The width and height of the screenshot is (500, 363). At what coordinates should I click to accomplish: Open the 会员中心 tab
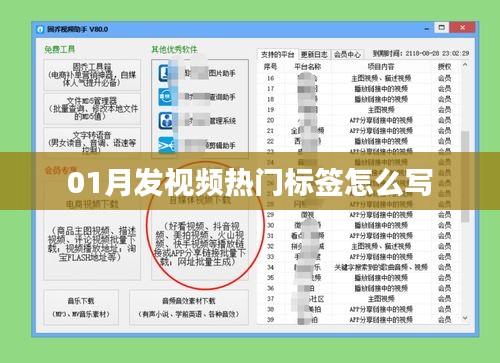coord(347,54)
